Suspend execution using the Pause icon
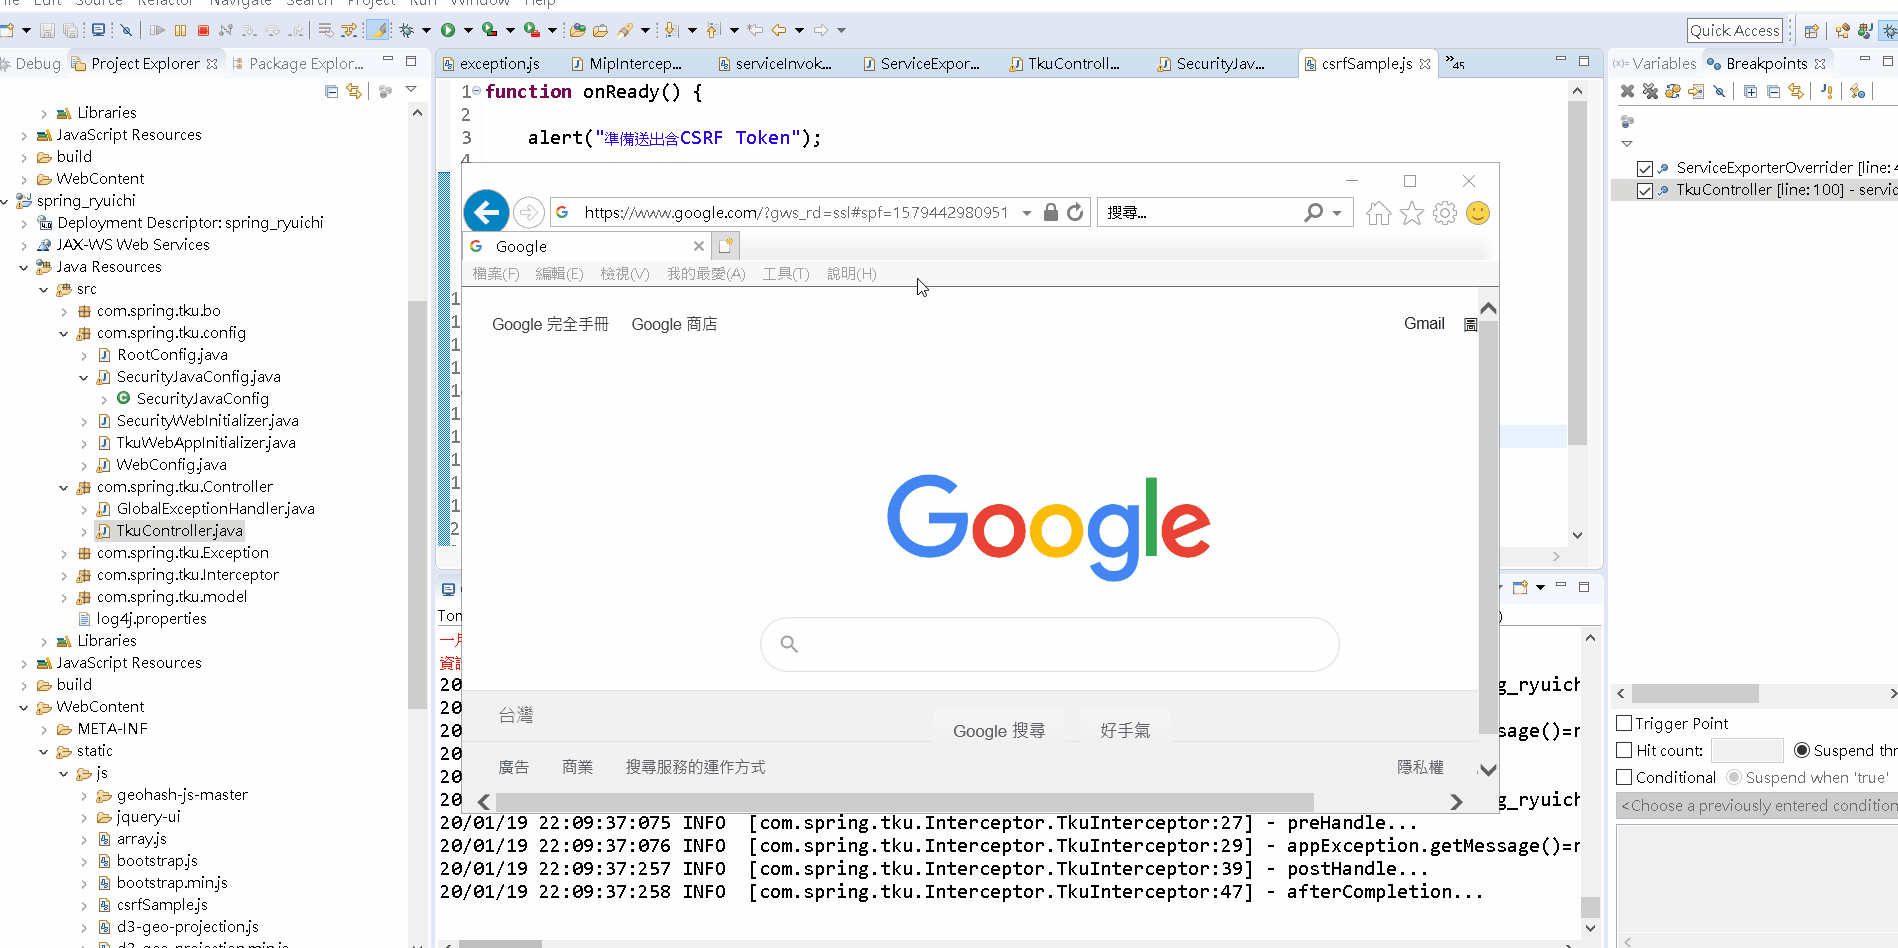This screenshot has width=1898, height=948. click(x=180, y=30)
